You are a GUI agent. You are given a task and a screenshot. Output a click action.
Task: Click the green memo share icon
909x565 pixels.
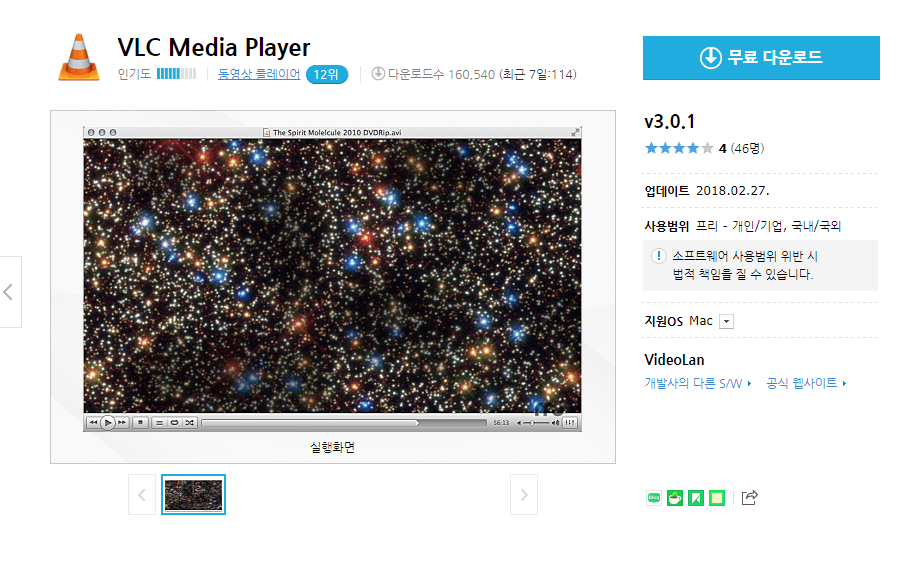coord(717,498)
